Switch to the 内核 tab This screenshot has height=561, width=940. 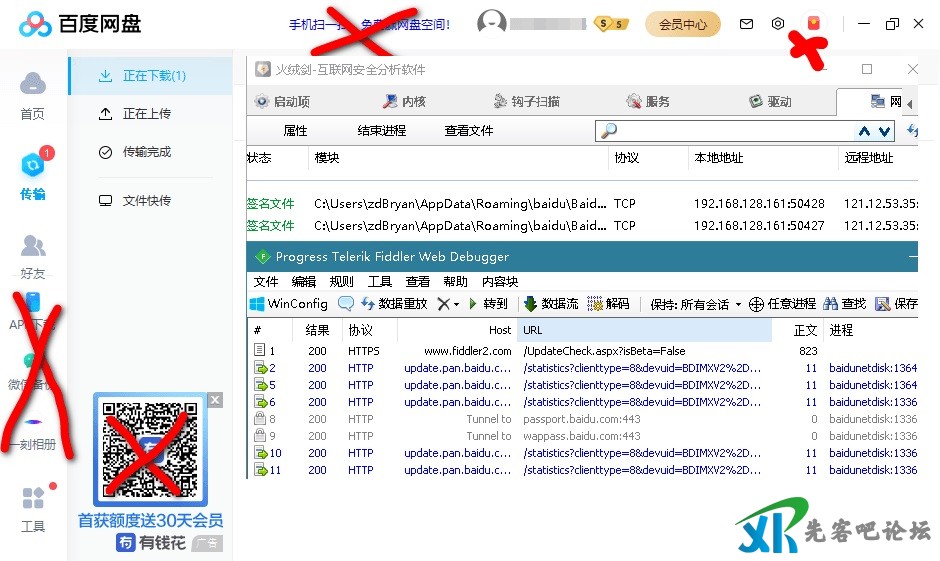(405, 101)
